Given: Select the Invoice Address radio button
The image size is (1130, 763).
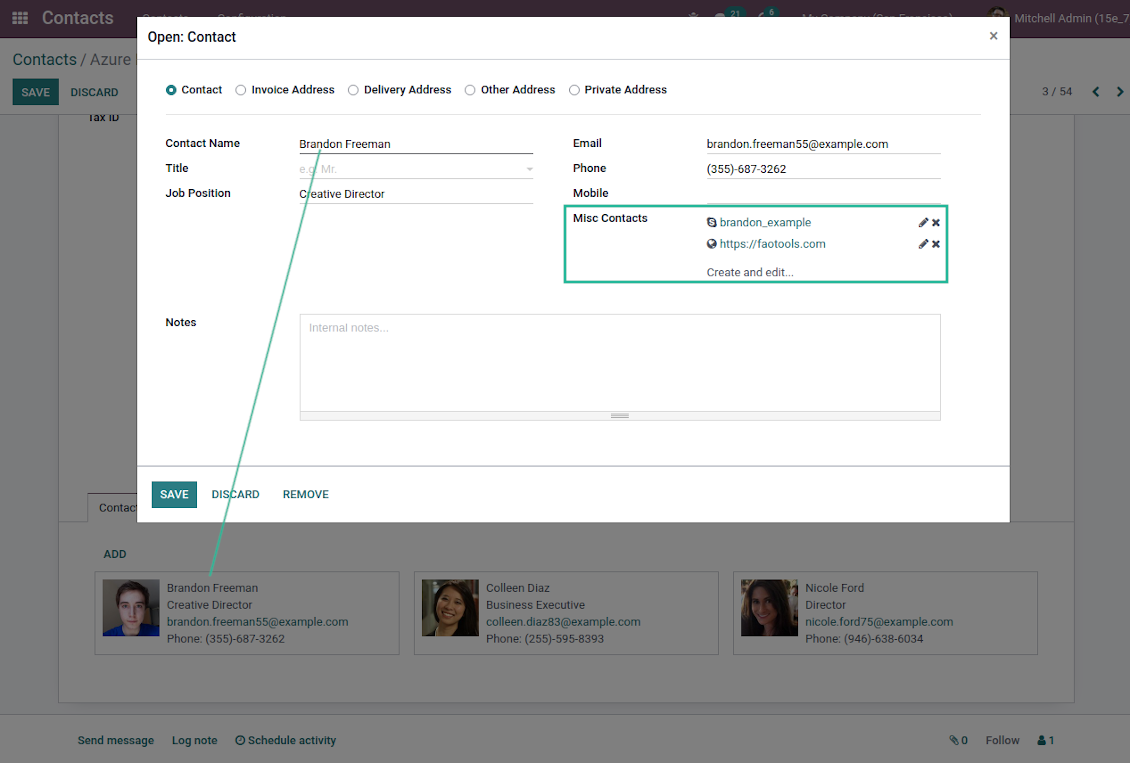Looking at the screenshot, I should coord(241,90).
